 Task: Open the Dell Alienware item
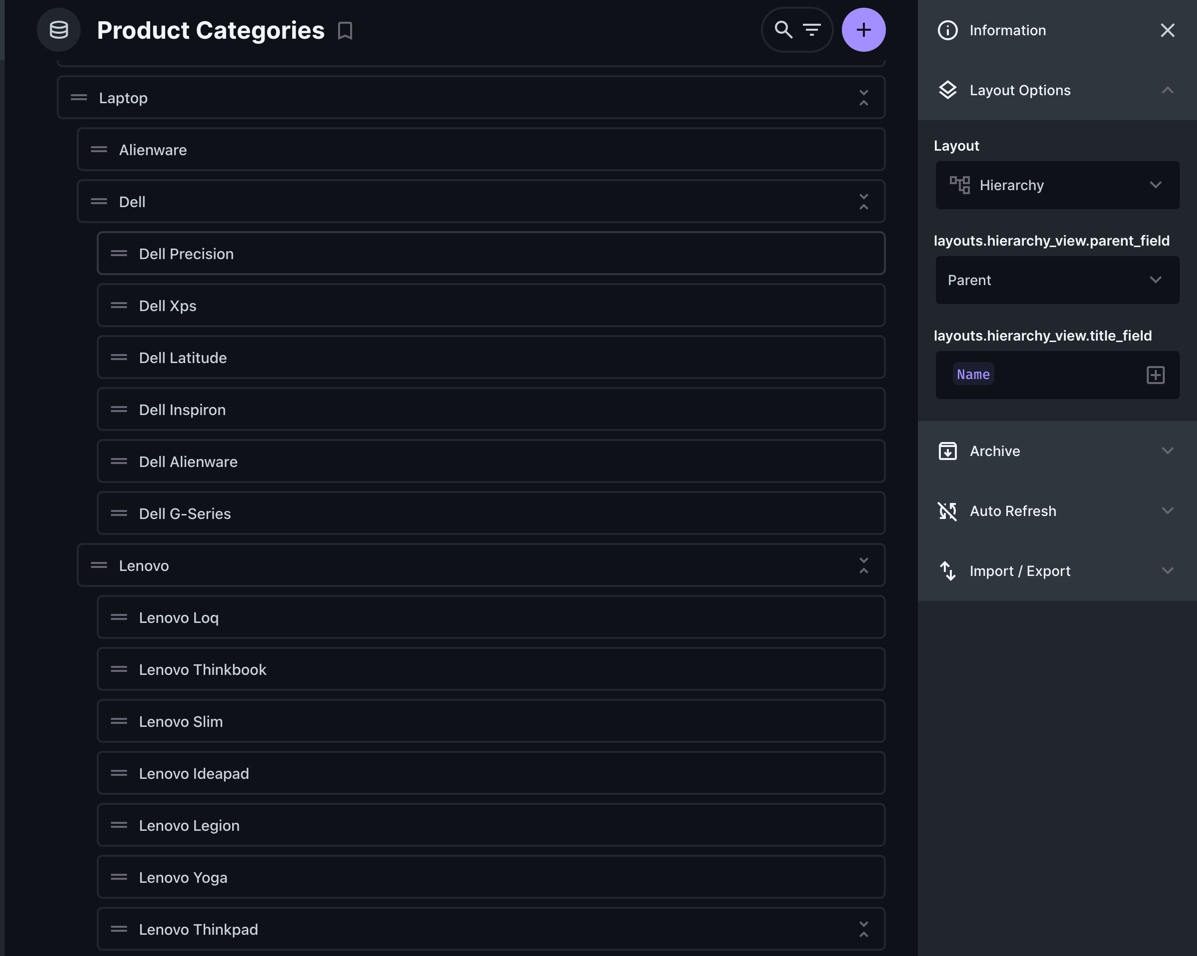click(491, 461)
